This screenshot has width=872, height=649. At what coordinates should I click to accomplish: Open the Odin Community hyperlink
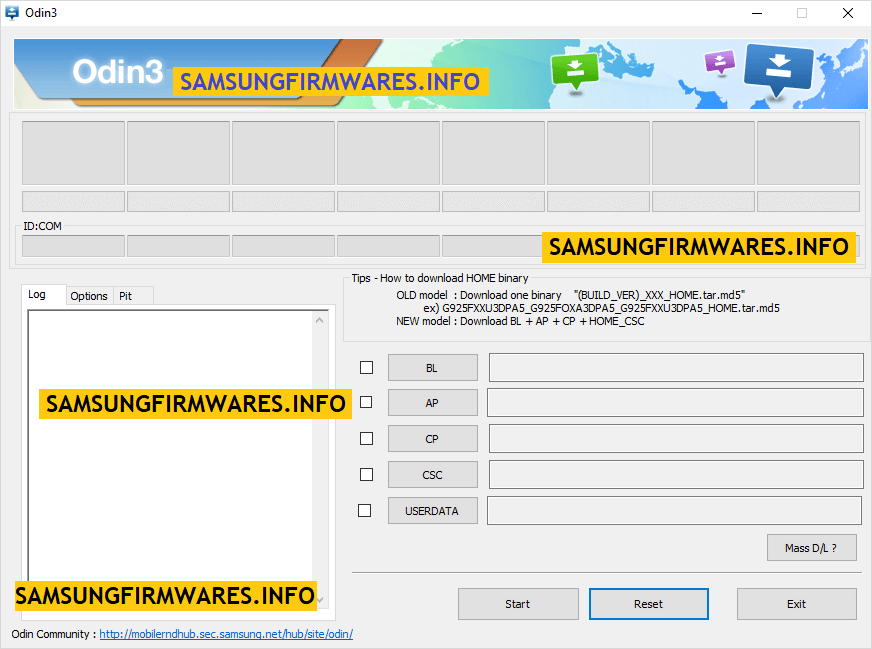click(226, 634)
